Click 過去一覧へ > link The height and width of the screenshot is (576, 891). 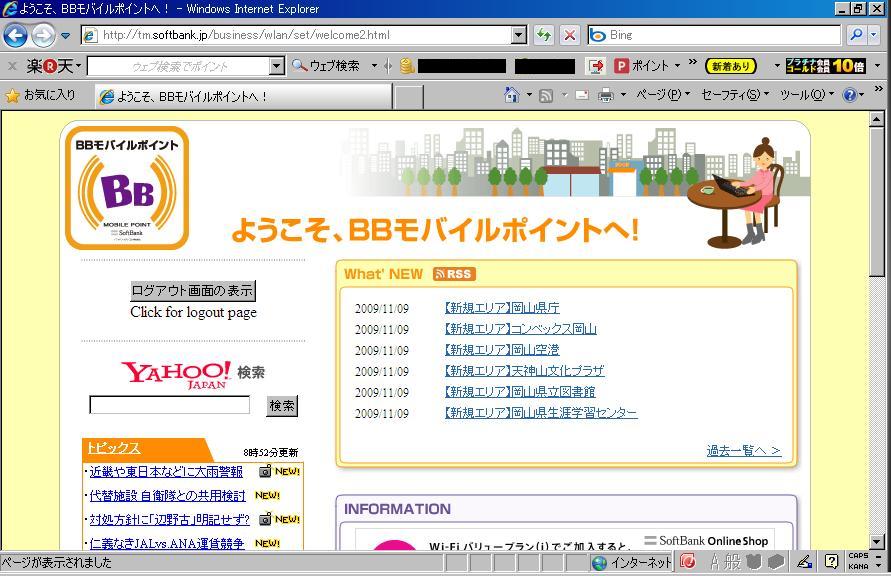point(744,450)
